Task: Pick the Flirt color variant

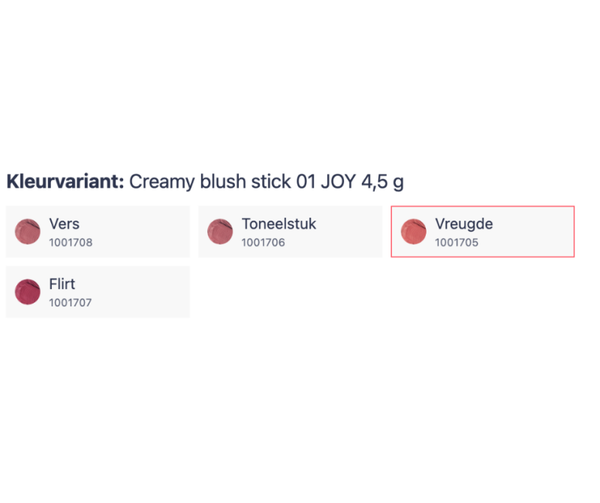Action: click(97, 292)
